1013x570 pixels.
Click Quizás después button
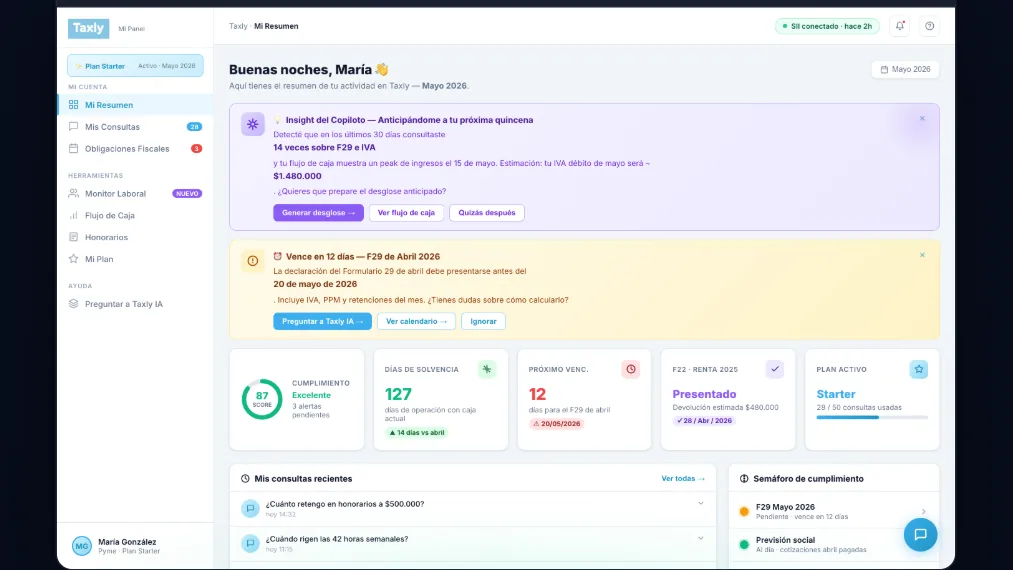click(x=487, y=213)
